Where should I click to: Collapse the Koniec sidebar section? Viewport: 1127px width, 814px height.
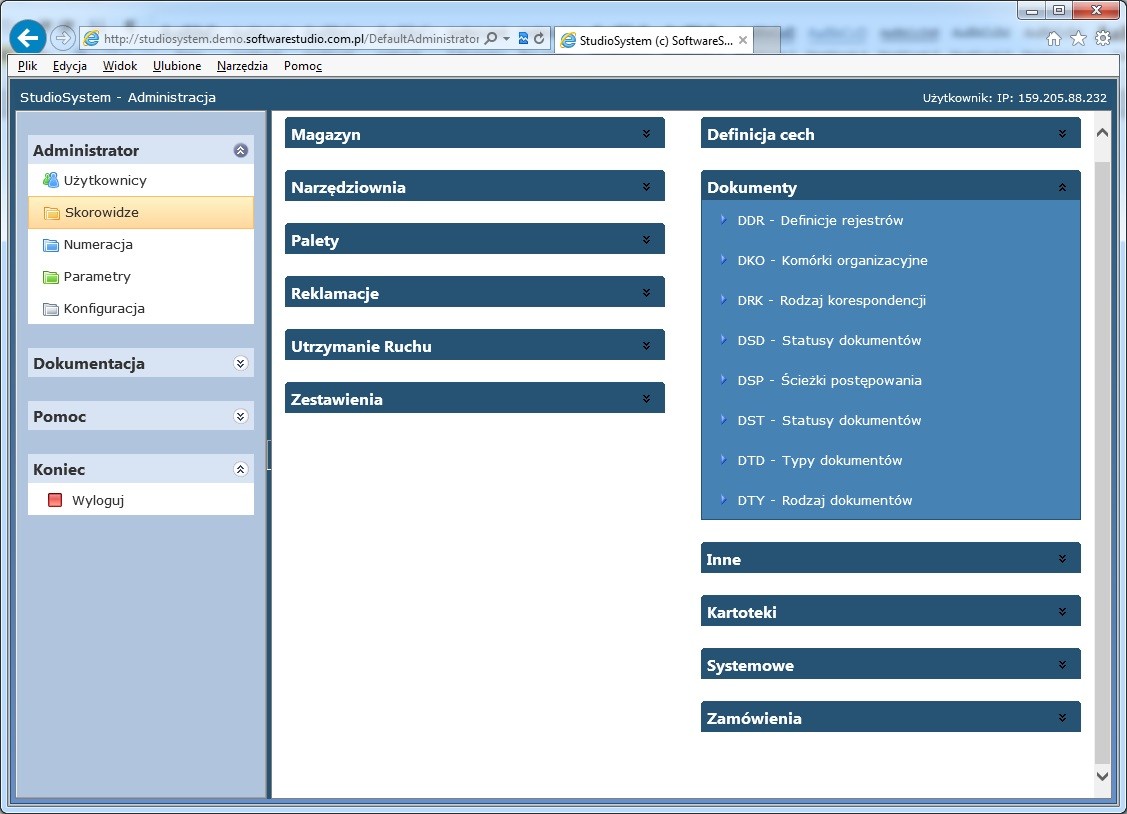click(x=241, y=469)
